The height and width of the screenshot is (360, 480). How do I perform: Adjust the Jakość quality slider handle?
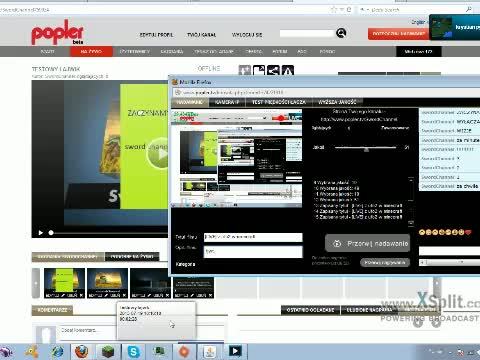(366, 149)
